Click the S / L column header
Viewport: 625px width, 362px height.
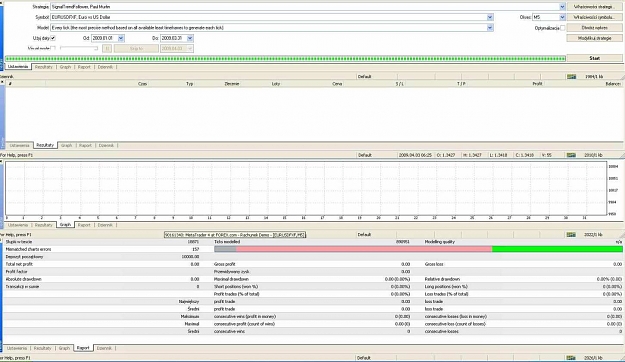(399, 84)
